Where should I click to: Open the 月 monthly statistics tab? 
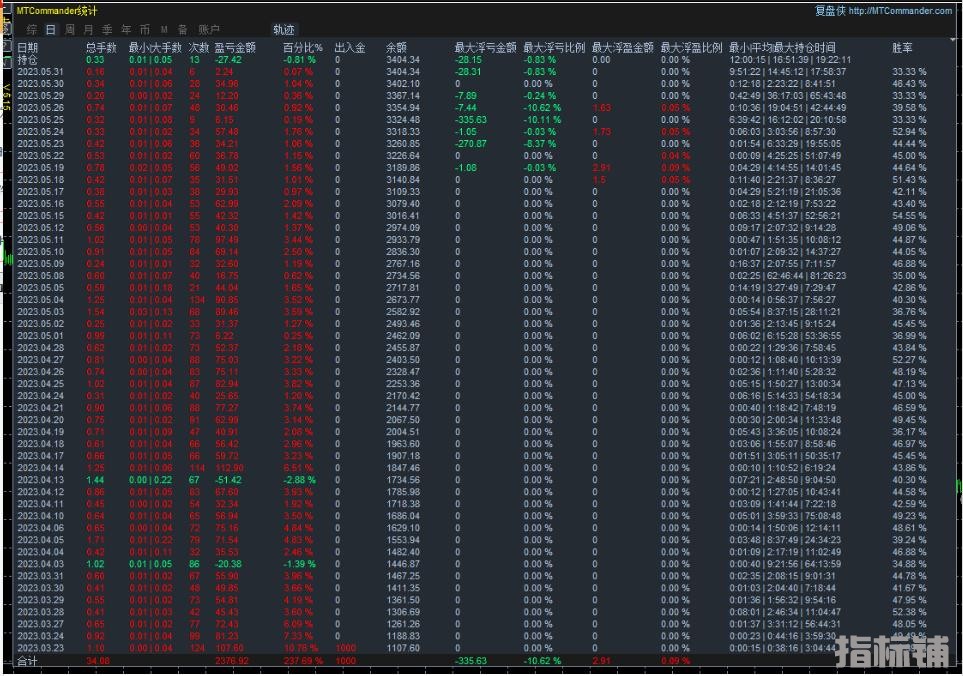[88, 29]
